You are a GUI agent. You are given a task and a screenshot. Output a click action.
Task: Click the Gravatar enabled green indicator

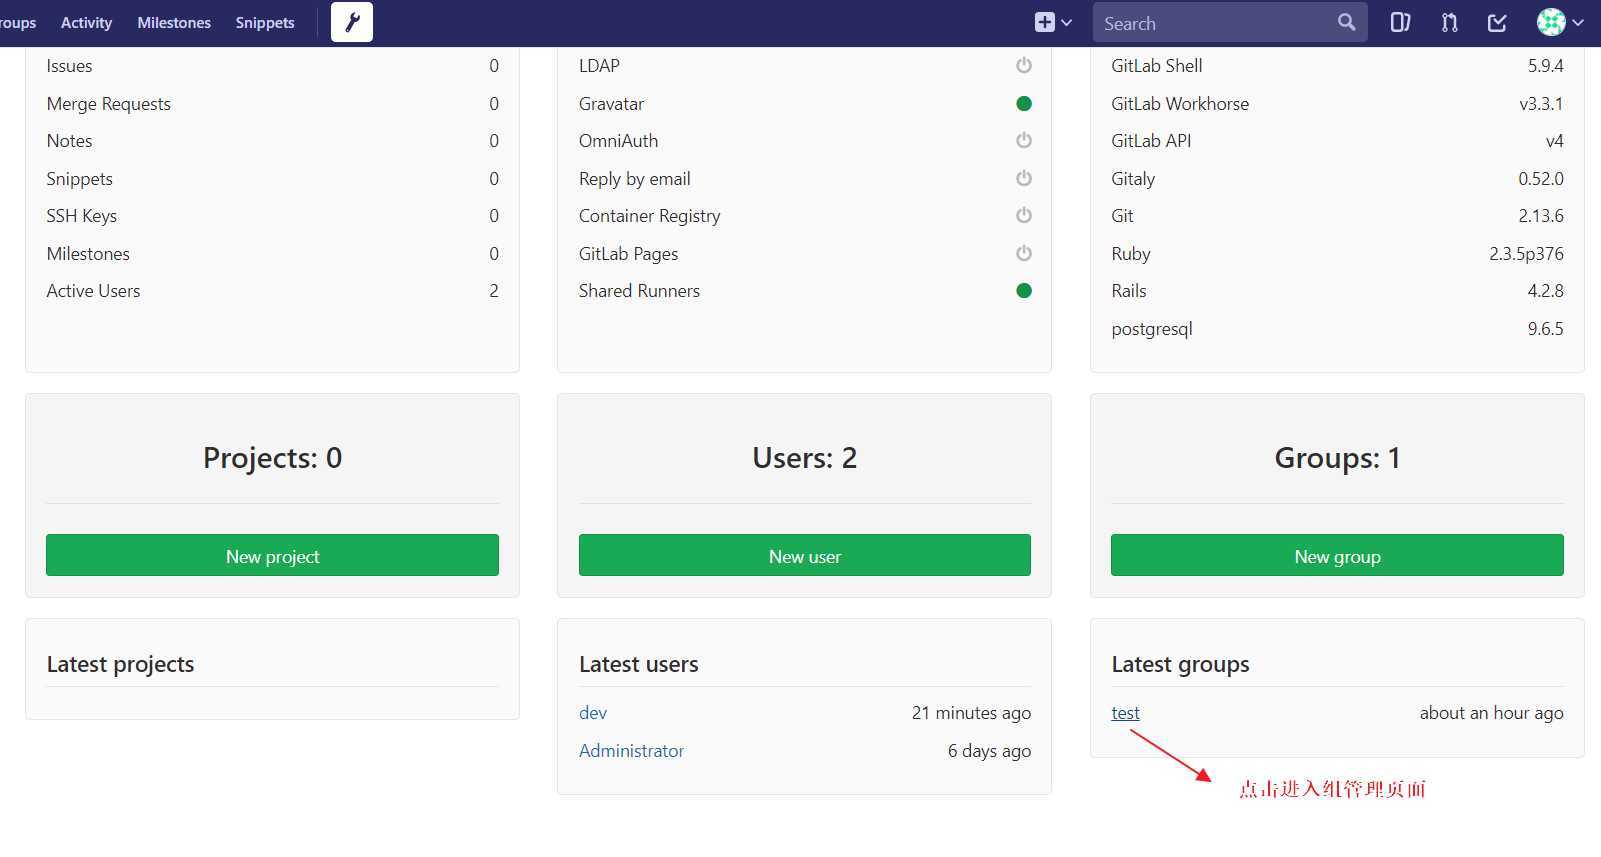pos(1023,103)
